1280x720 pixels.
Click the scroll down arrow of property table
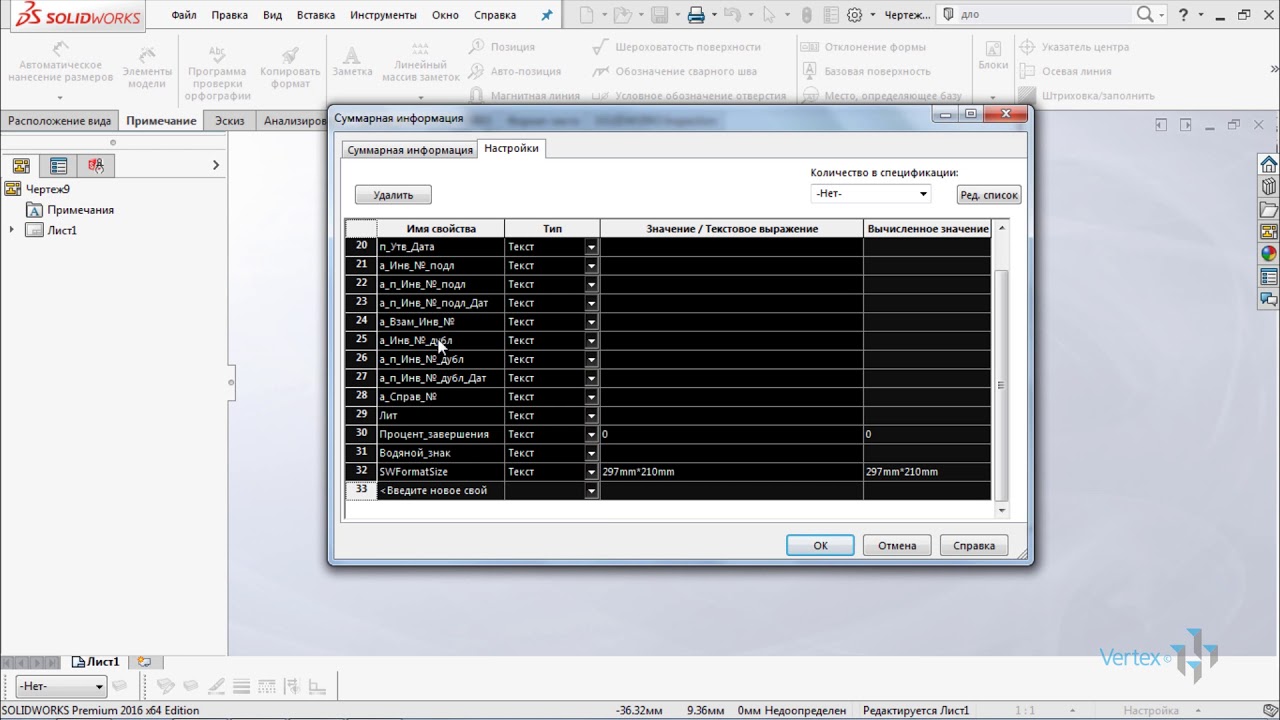(x=1001, y=510)
